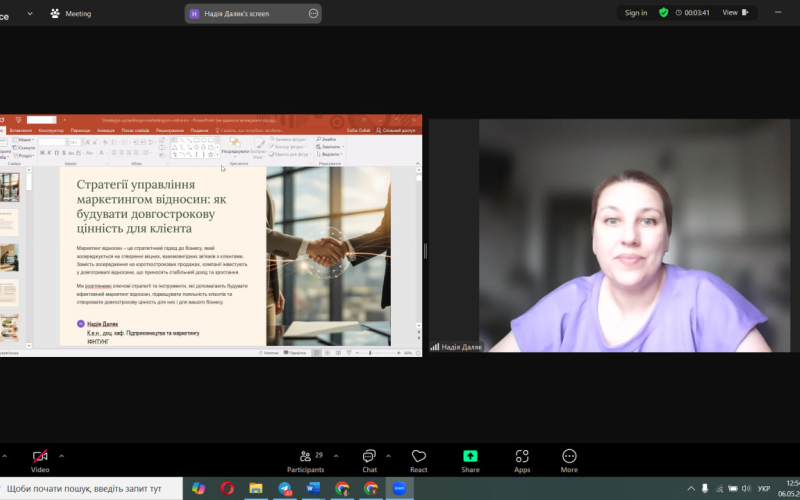Image resolution: width=800 pixels, height=500 pixels.
Task: Expand participants options arrow
Action: coord(336,456)
